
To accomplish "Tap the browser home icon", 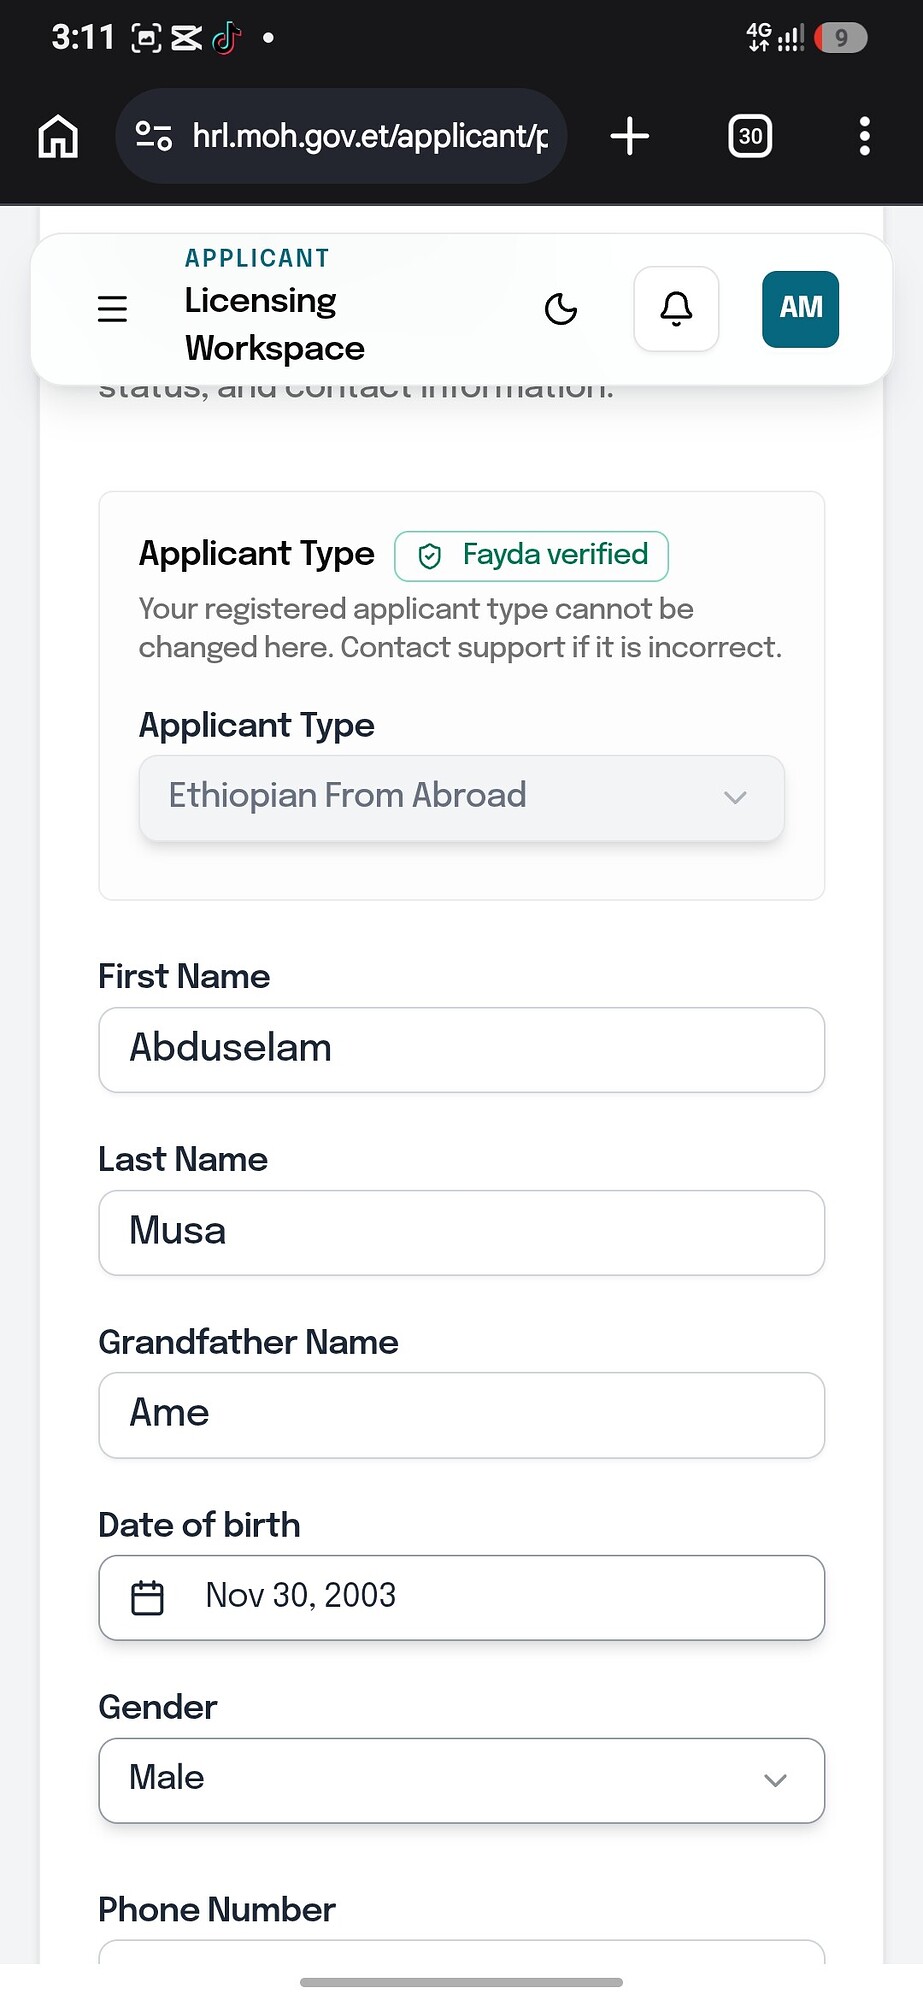I will tap(58, 136).
